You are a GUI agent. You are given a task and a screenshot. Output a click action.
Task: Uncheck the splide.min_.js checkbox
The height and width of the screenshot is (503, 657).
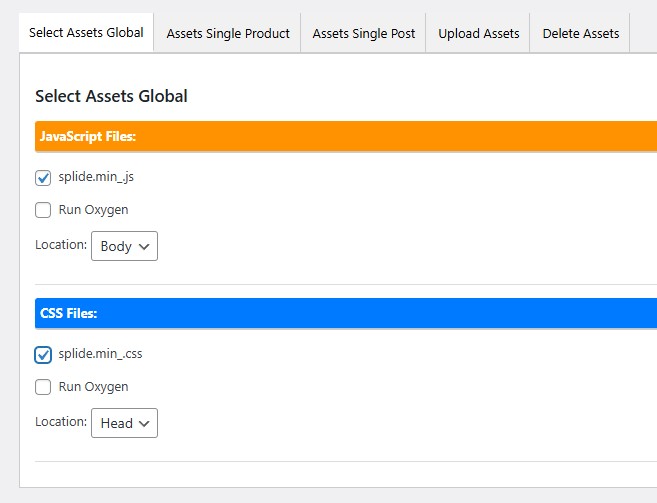(43, 178)
